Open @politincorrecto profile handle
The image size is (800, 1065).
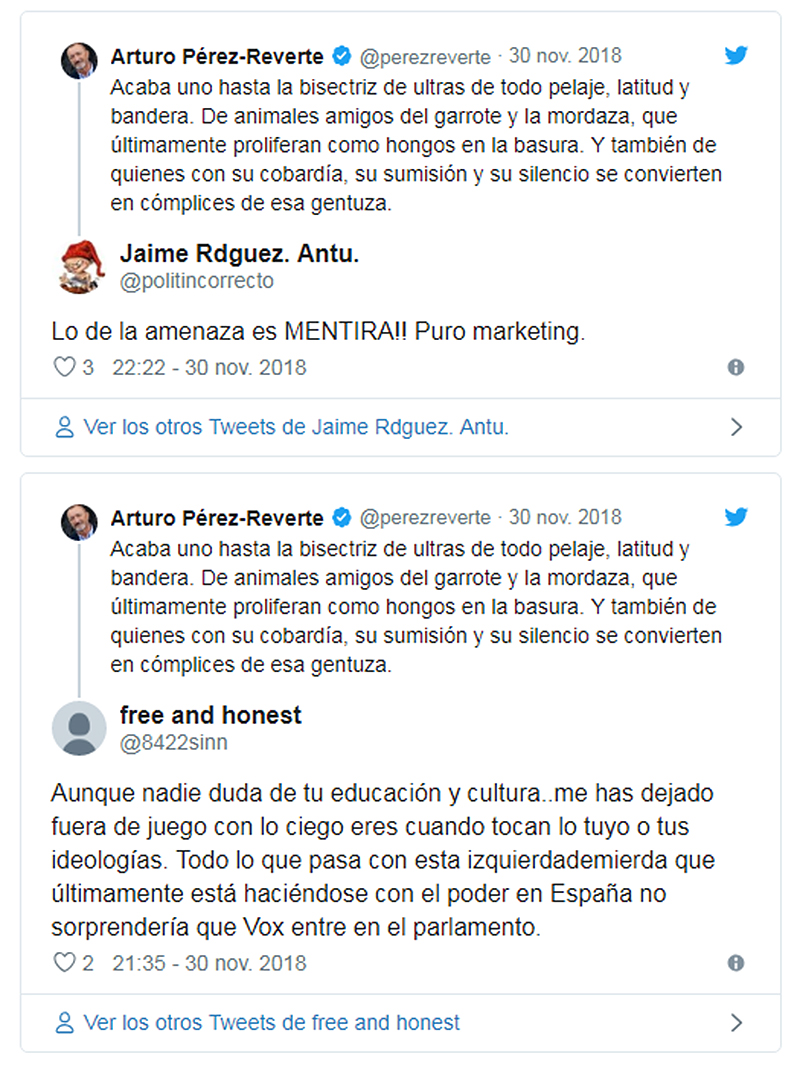tap(197, 281)
